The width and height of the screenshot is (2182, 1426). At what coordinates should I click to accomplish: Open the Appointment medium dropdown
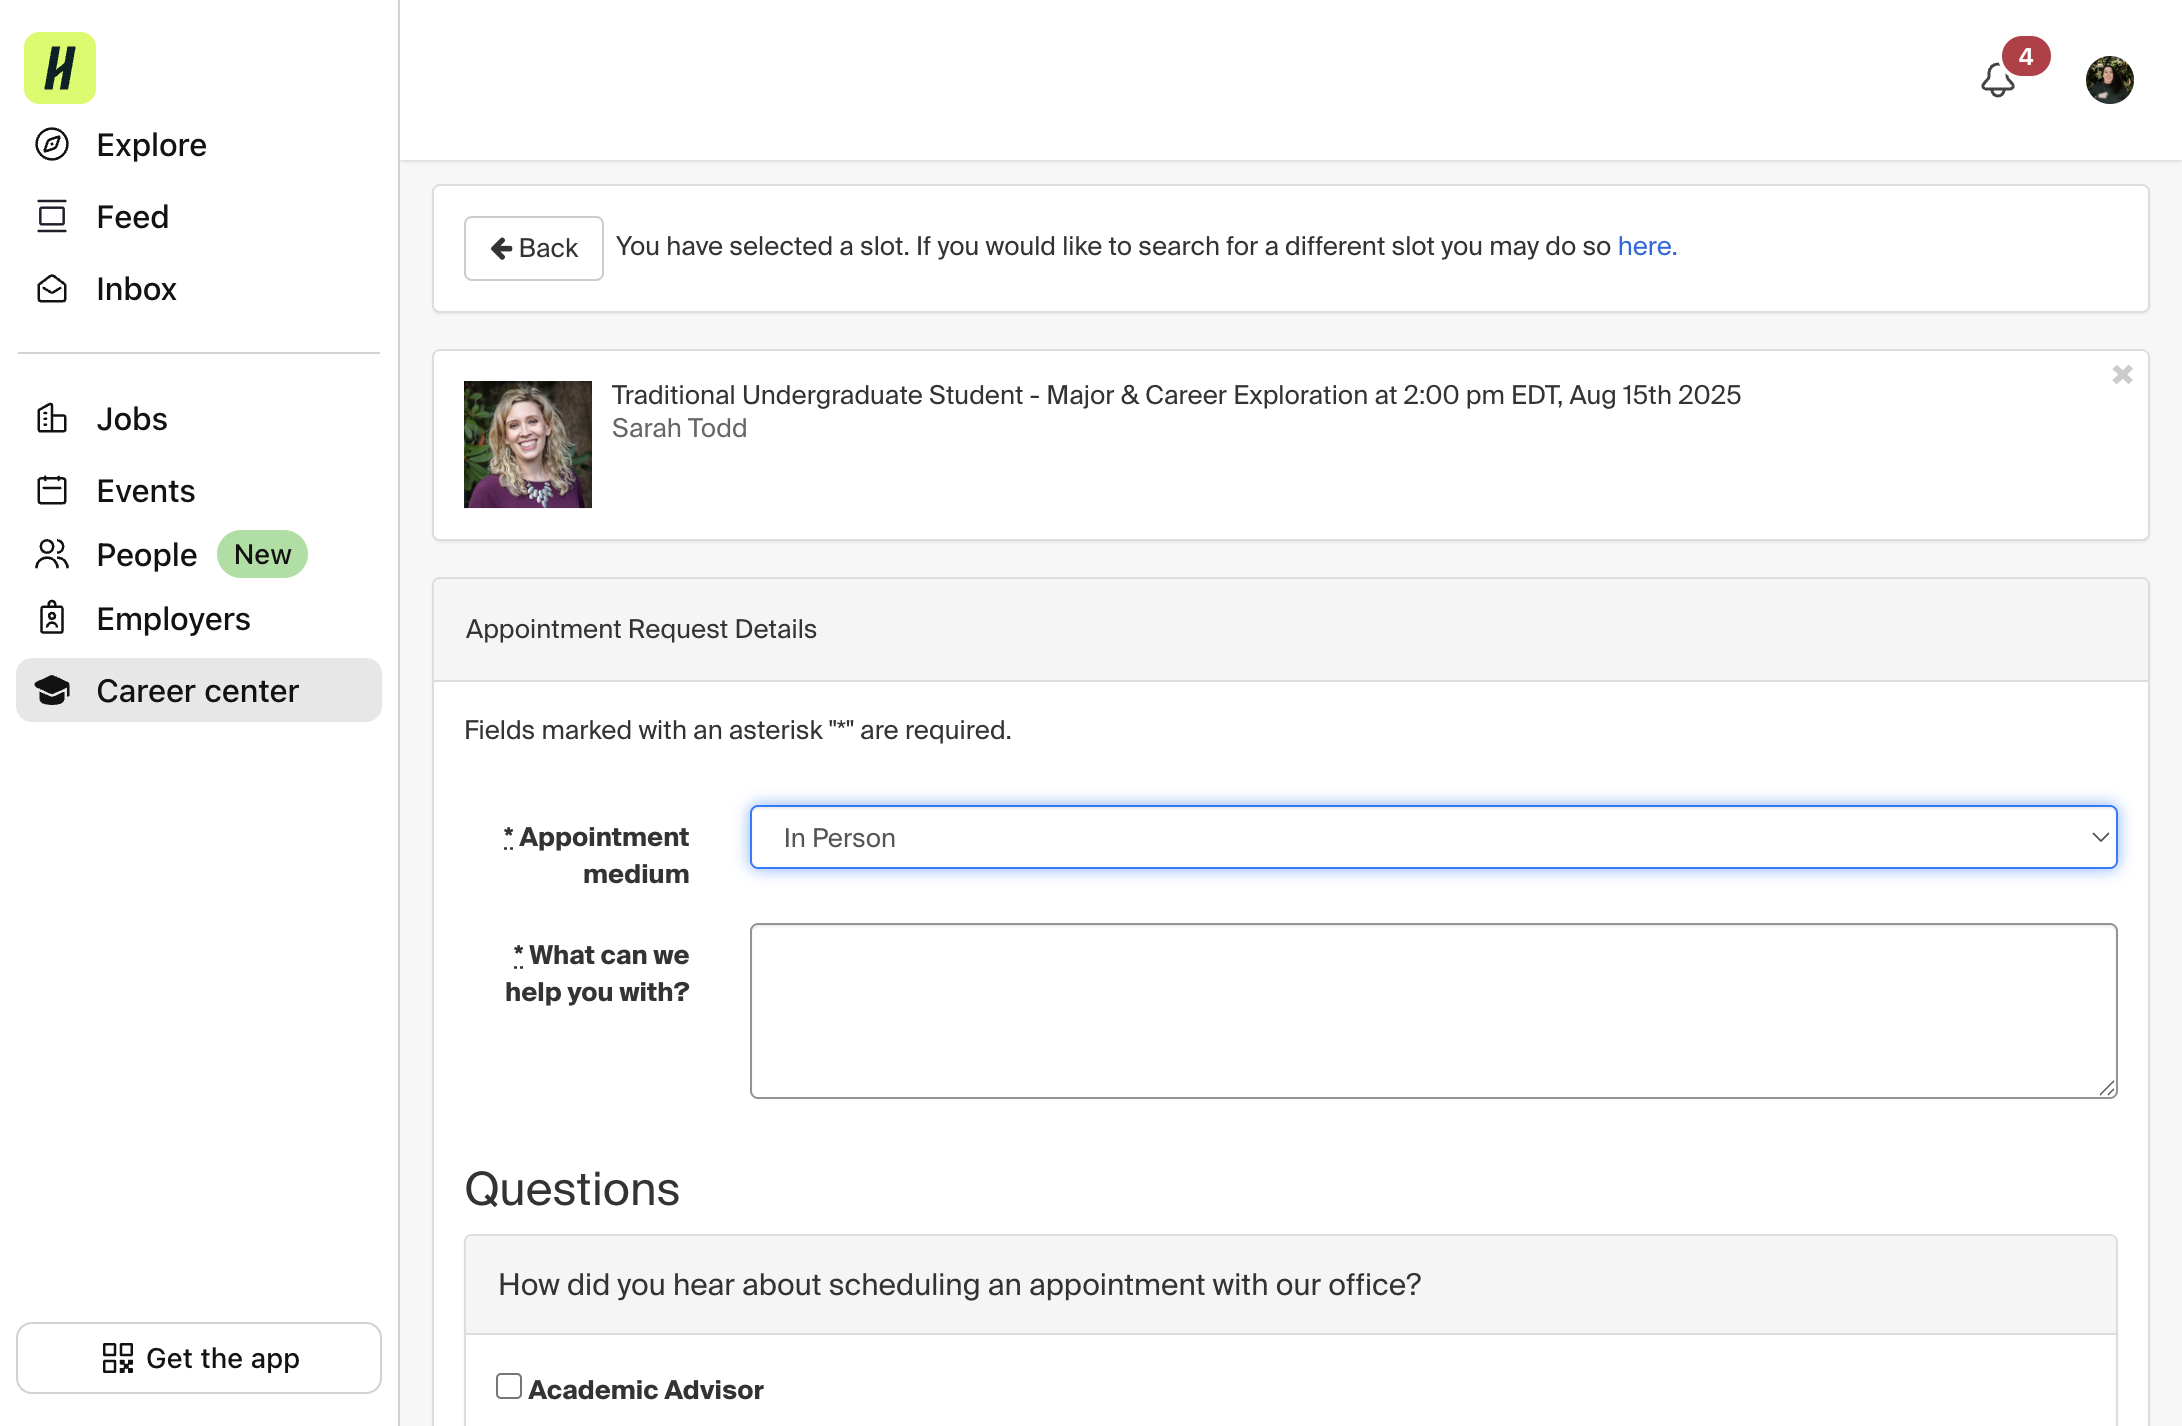pyautogui.click(x=1433, y=837)
